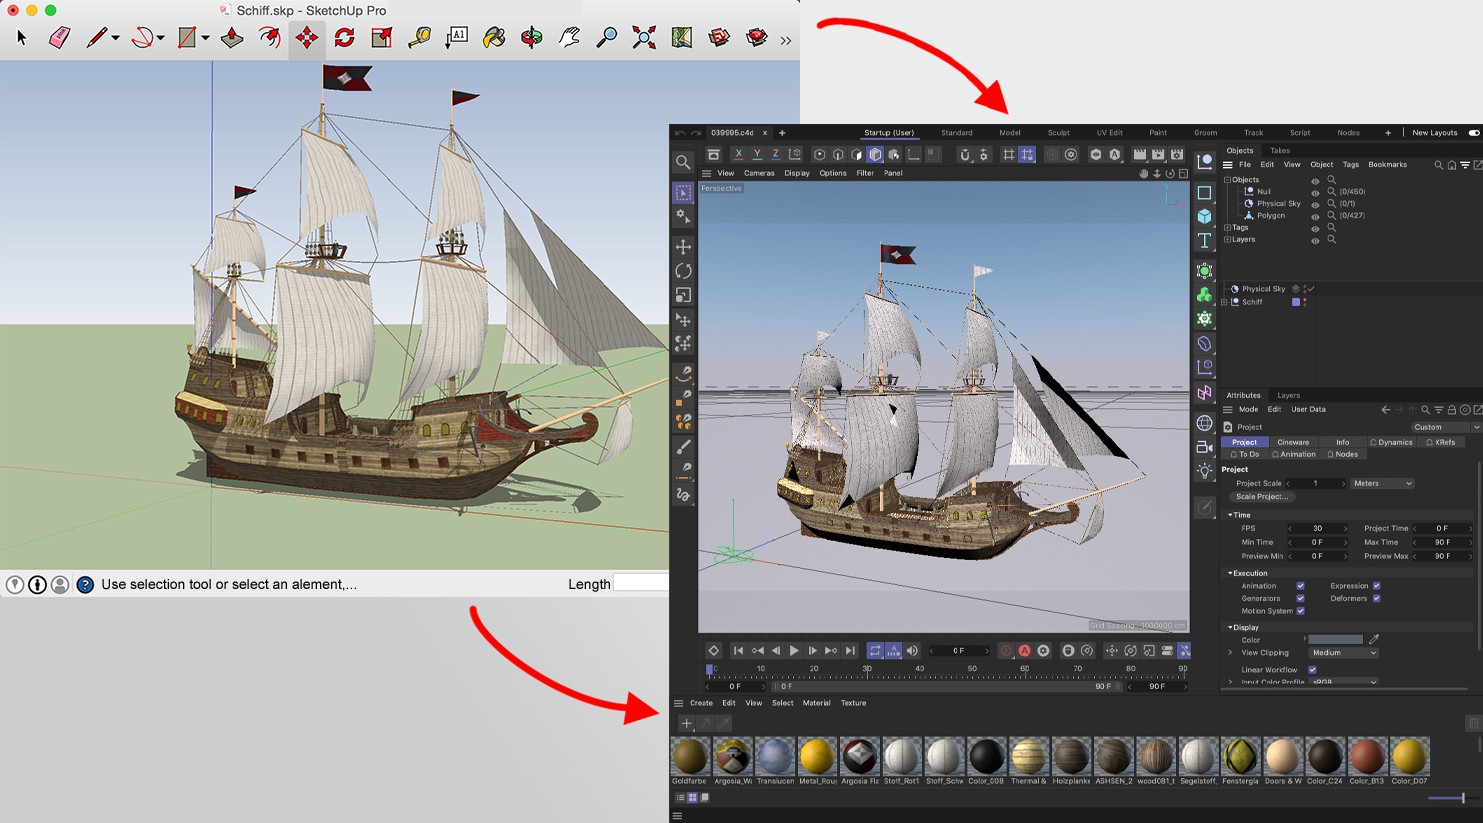Expand the Tags tree node
Image resolution: width=1483 pixels, height=823 pixels.
(1228, 228)
